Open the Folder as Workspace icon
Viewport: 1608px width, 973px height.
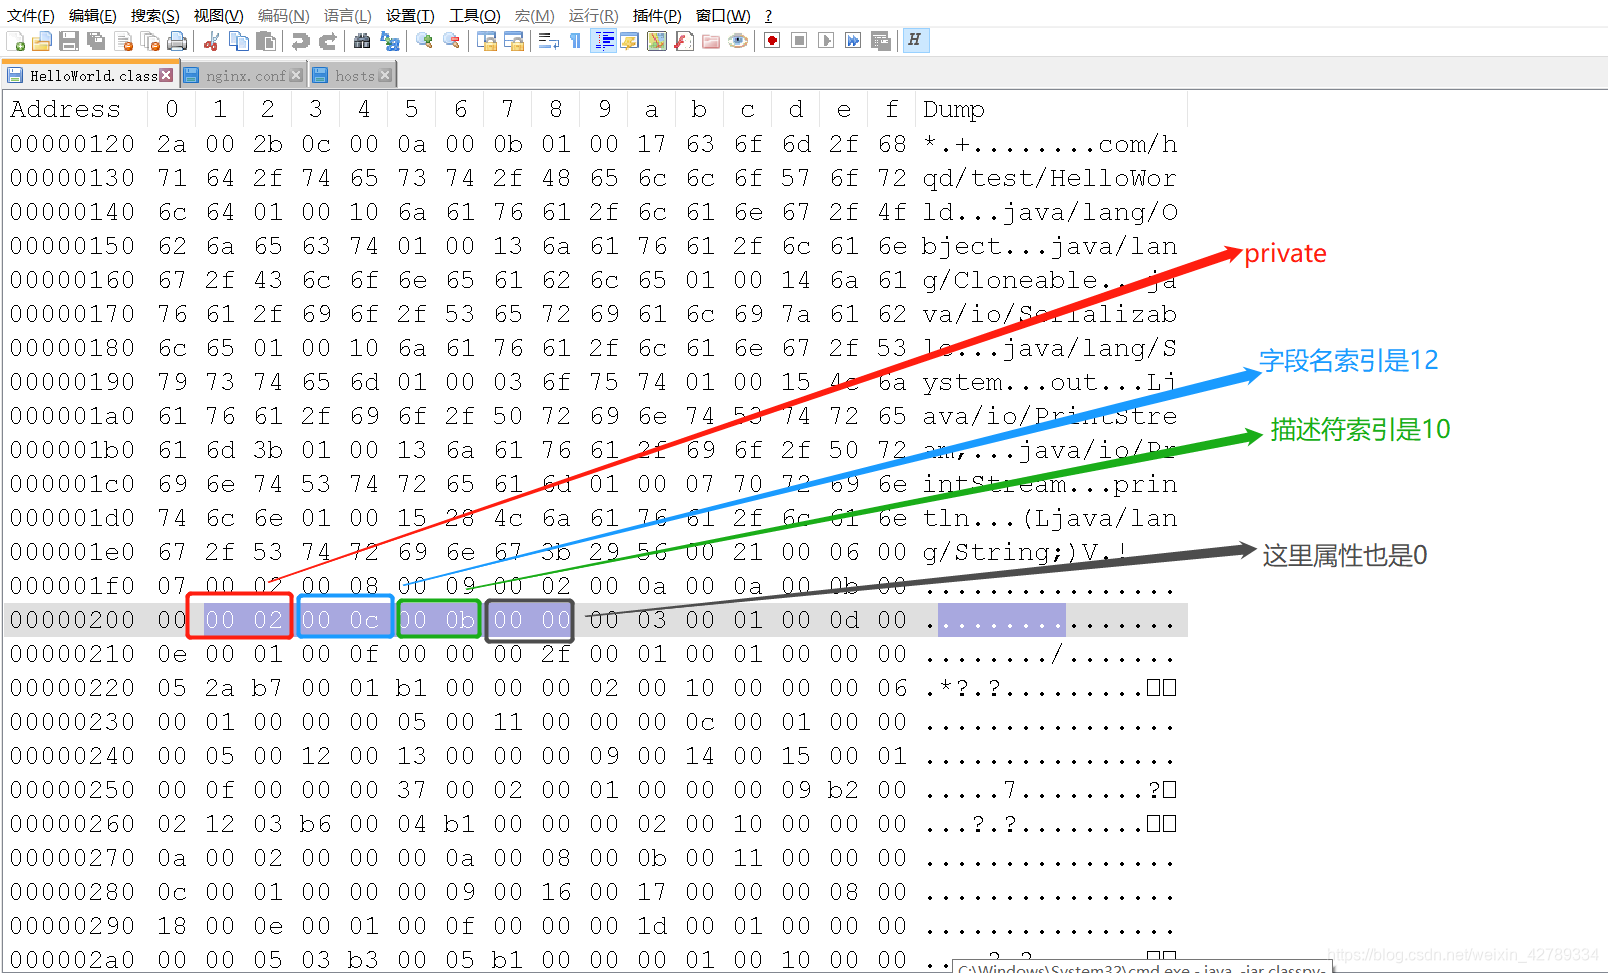pos(711,41)
